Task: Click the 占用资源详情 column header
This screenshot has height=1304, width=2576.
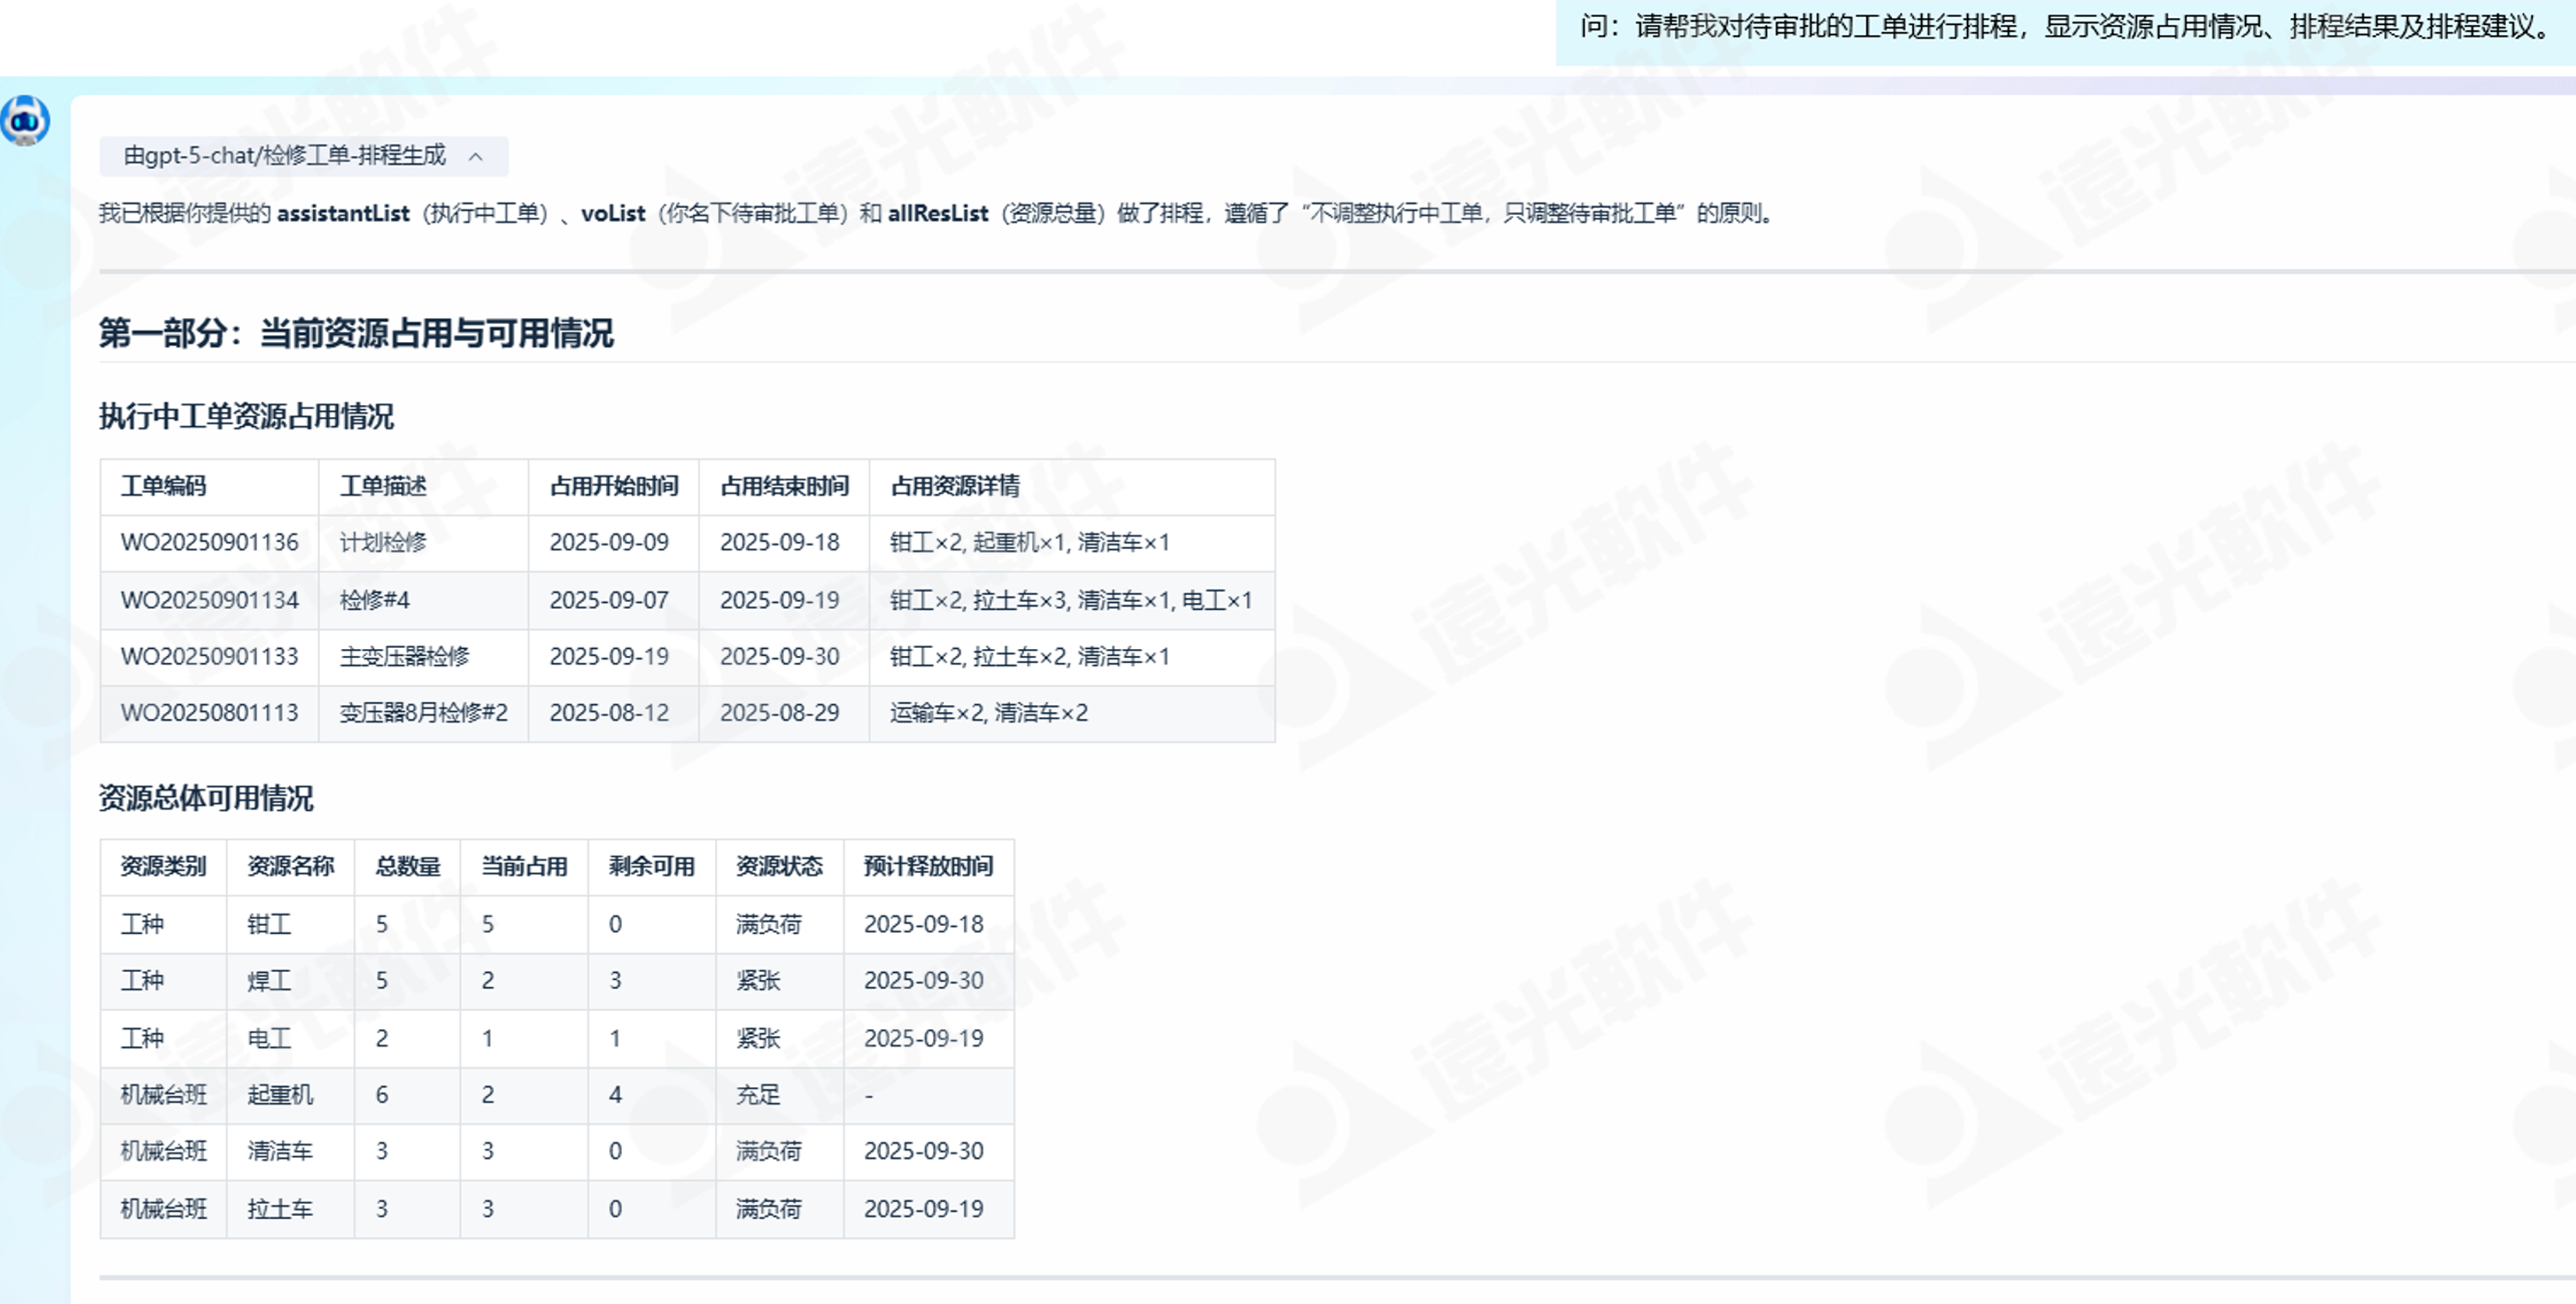Action: point(957,487)
